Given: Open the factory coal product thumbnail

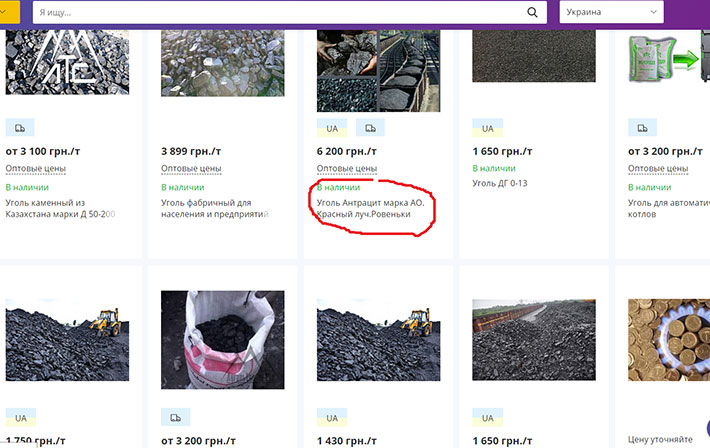Looking at the screenshot, I should [223, 63].
